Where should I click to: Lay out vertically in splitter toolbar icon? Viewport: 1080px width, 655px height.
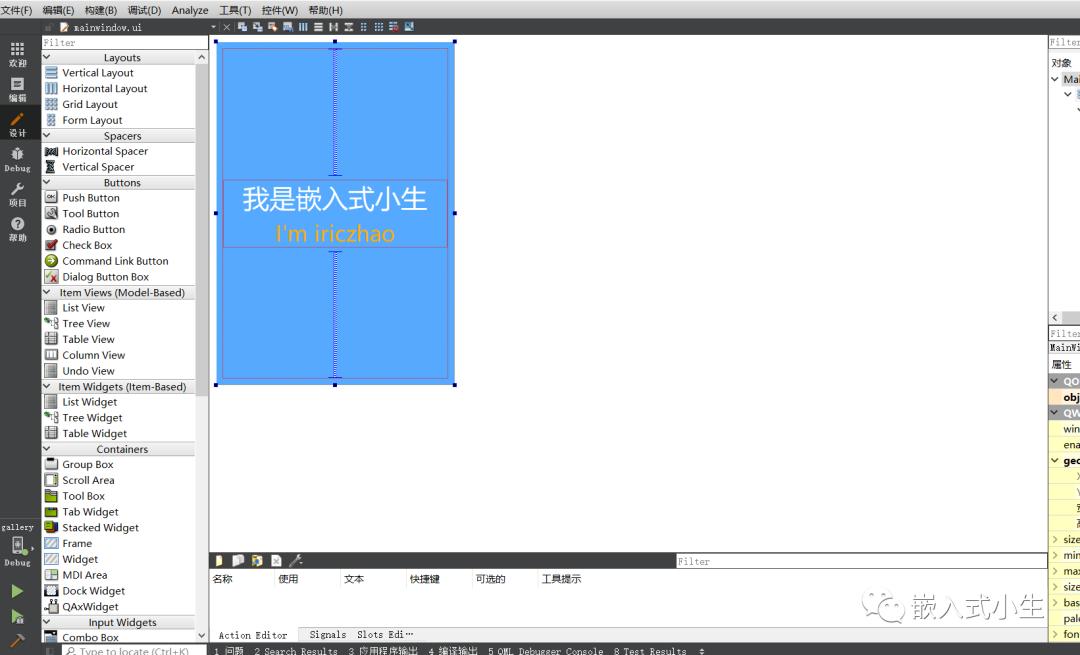pos(349,27)
